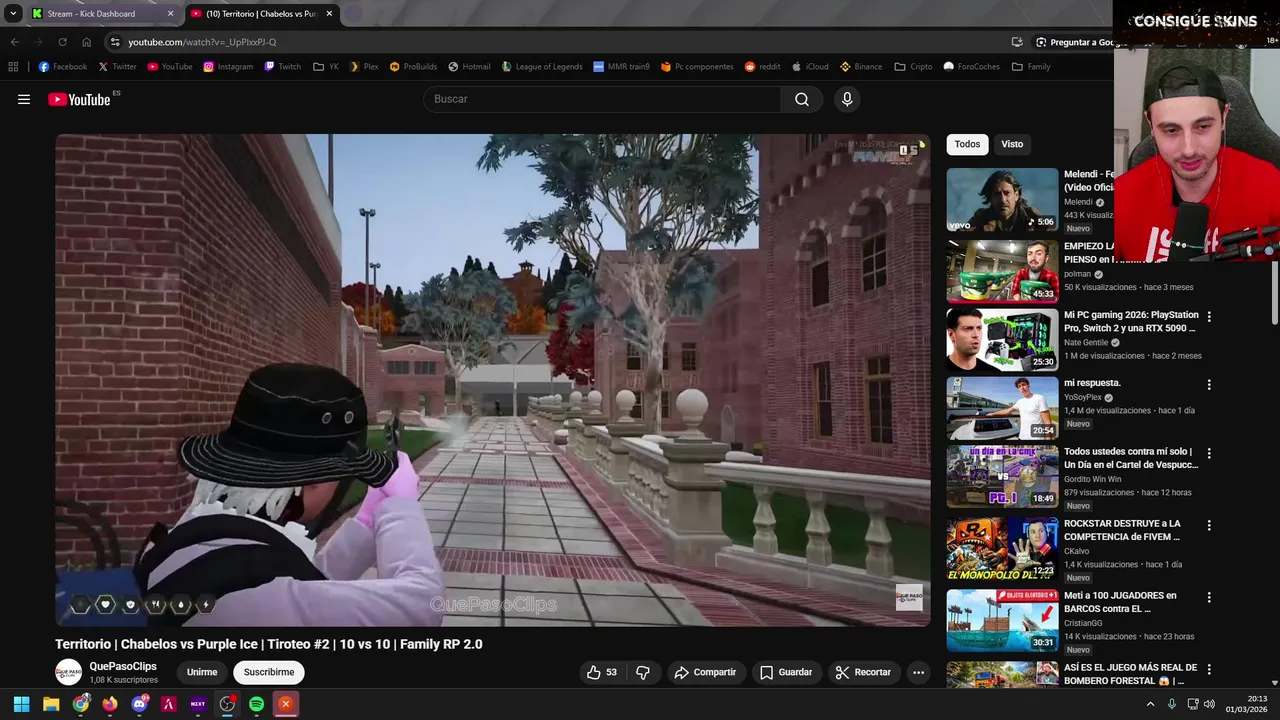The height and width of the screenshot is (720, 1280).
Task: Open options for ASÍ ES EL JUEGO video
Action: click(x=1209, y=669)
